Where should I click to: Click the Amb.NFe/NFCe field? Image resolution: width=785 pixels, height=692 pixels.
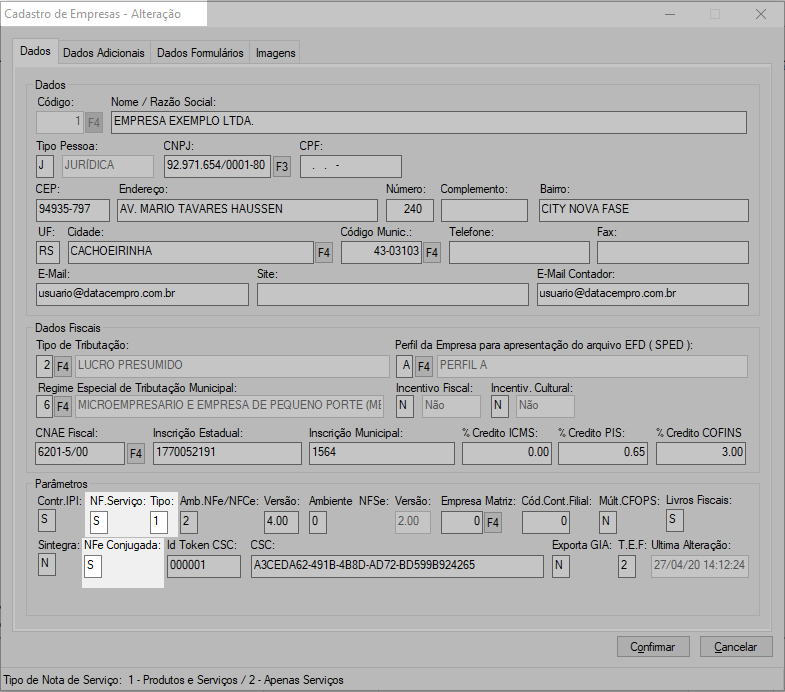pyautogui.click(x=189, y=523)
